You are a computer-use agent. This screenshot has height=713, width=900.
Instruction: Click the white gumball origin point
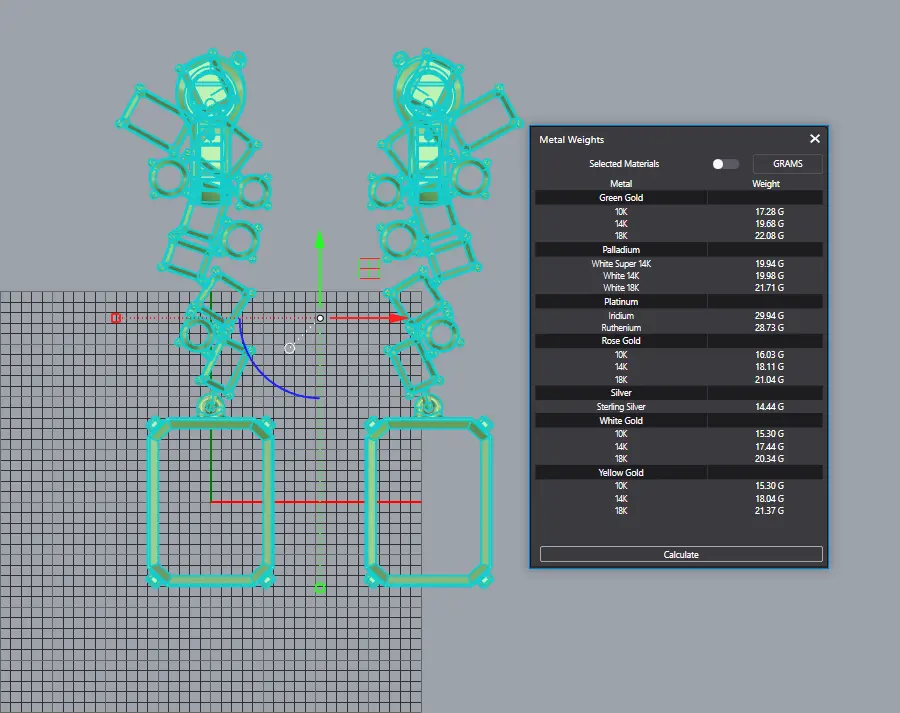[320, 318]
